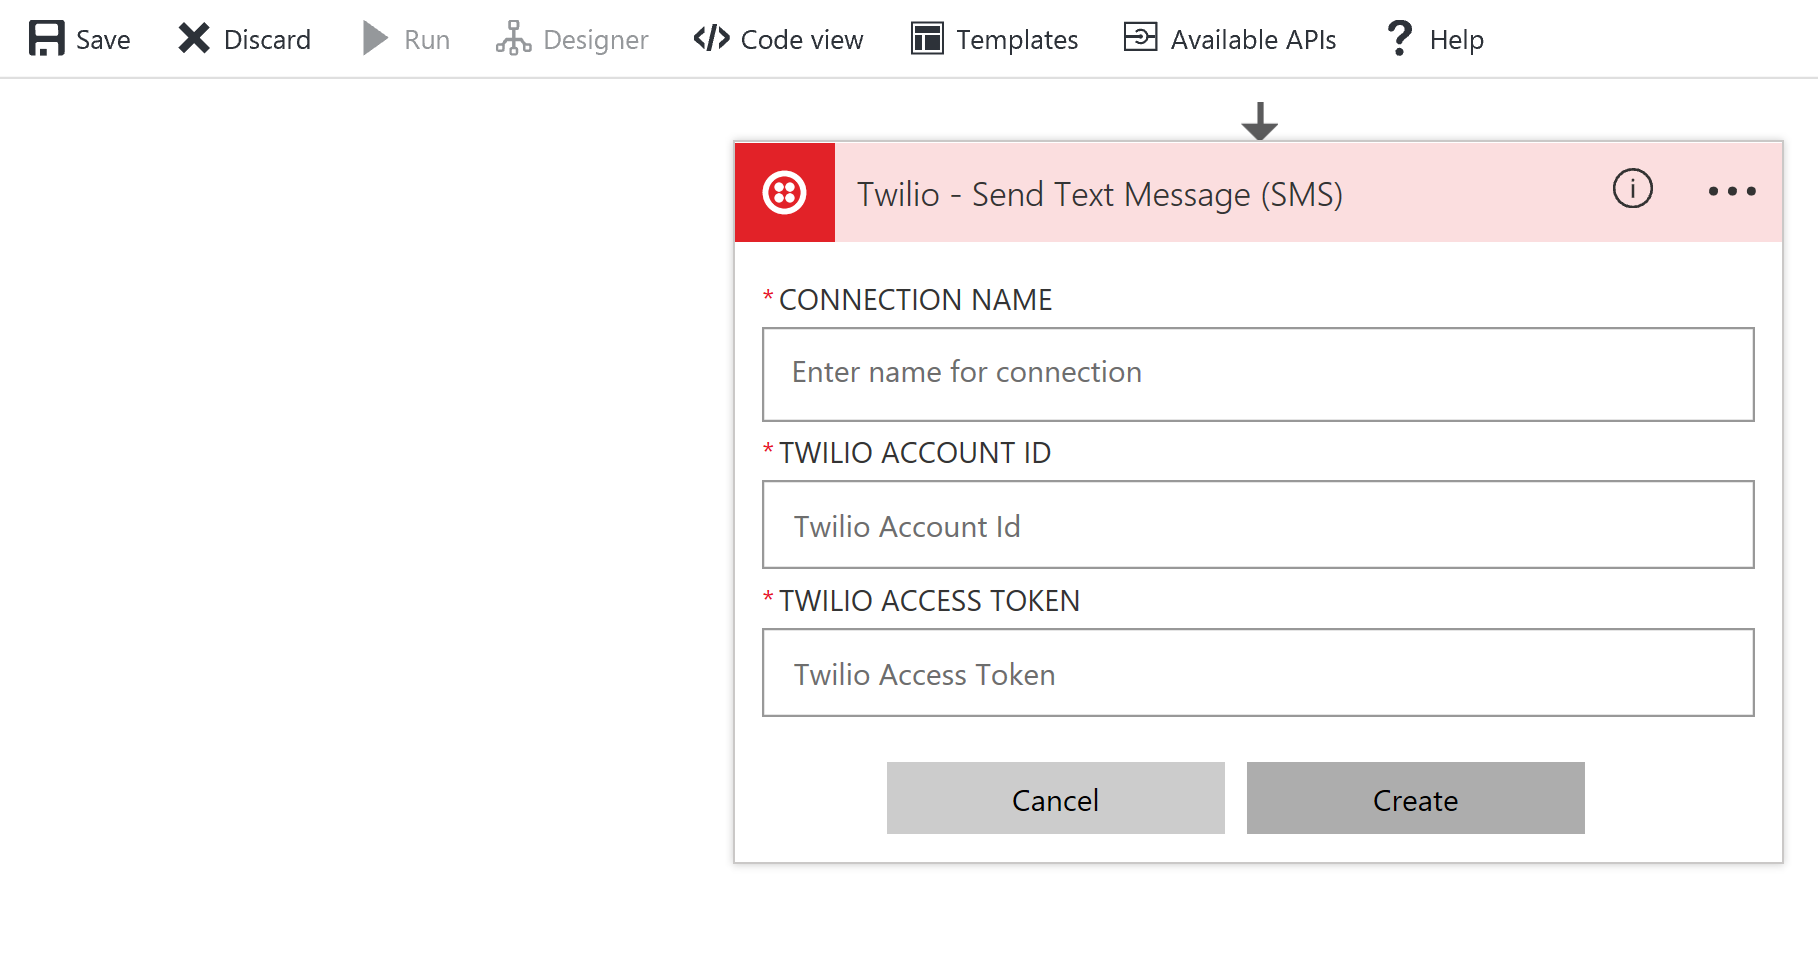This screenshot has height=964, width=1818.
Task: Open the Templates toolbar label
Action: pyautogui.click(x=1017, y=40)
